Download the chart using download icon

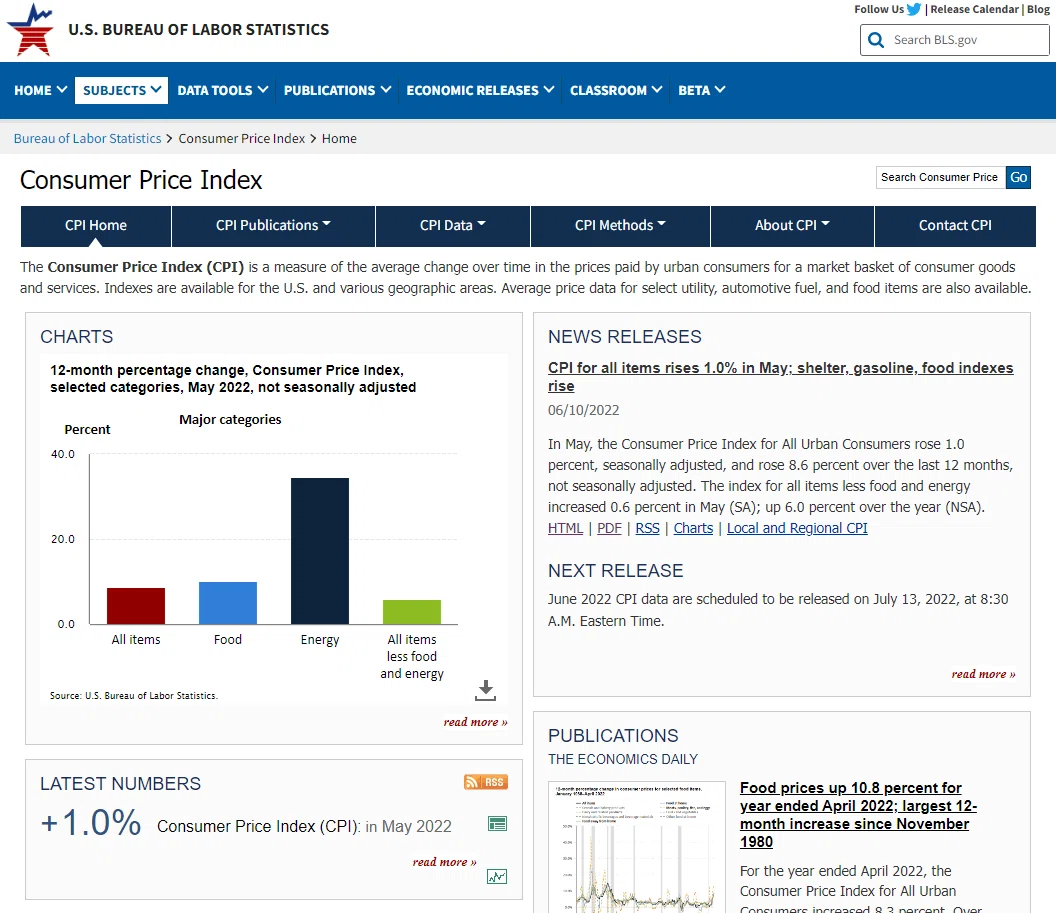point(486,690)
